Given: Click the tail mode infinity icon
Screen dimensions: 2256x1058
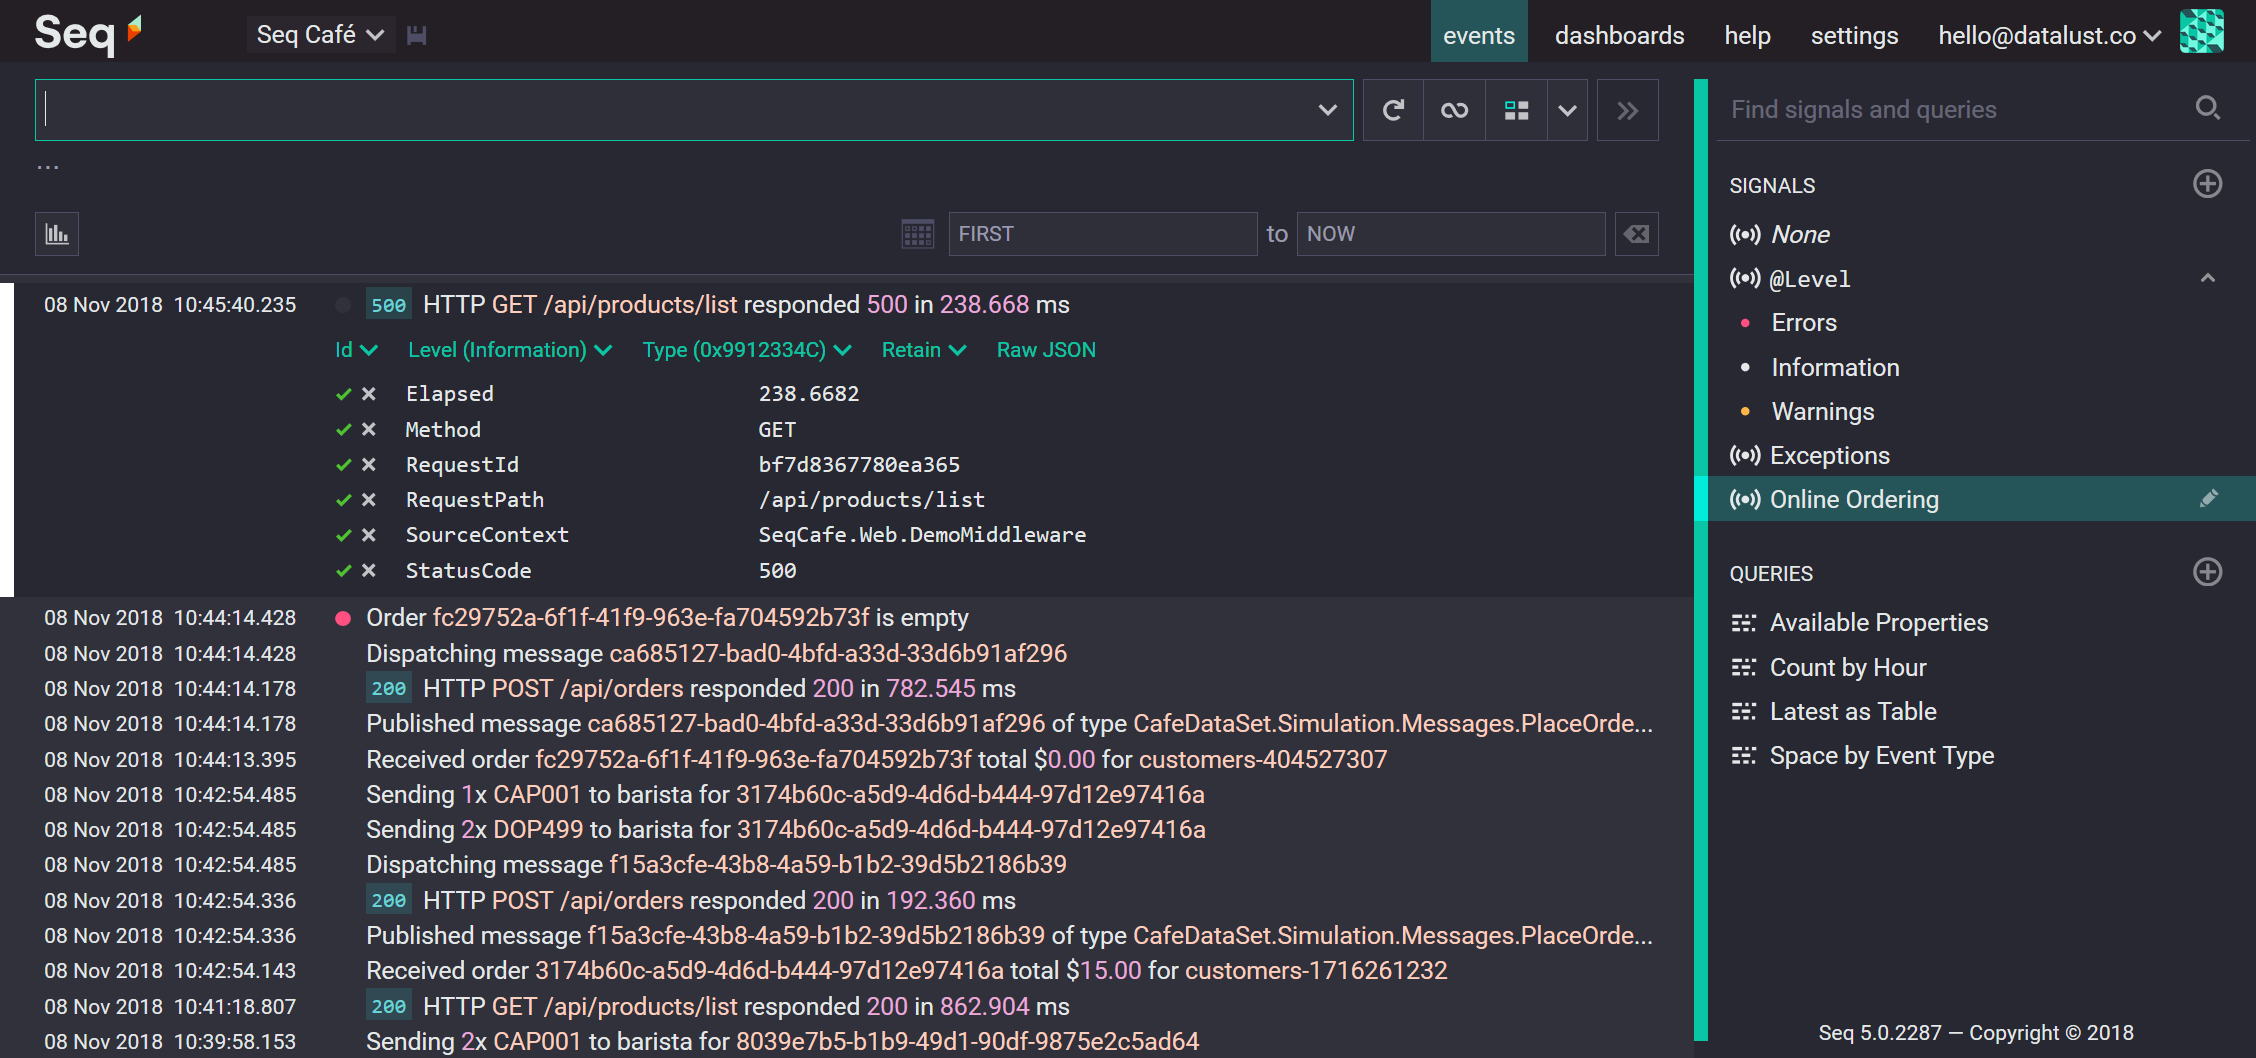Looking at the screenshot, I should [1454, 110].
